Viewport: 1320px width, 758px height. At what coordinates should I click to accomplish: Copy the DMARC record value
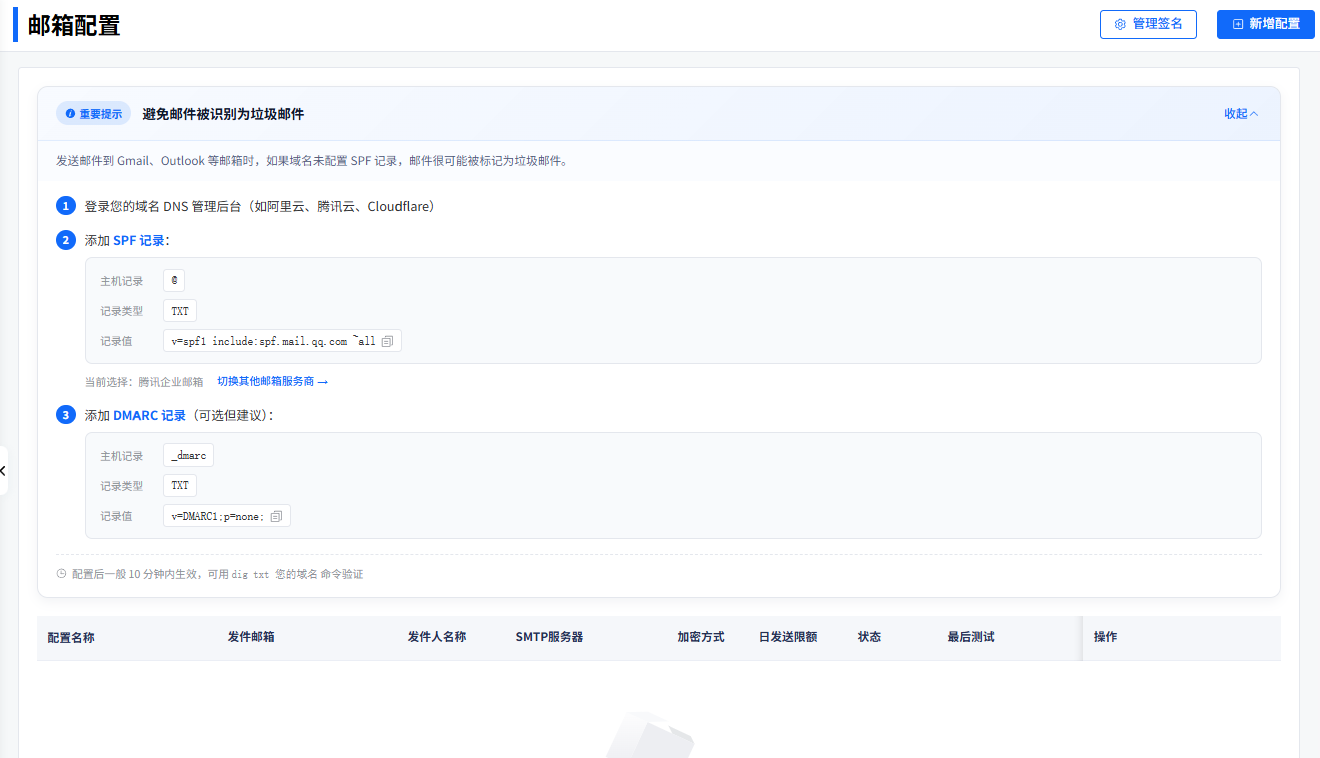(x=276, y=516)
